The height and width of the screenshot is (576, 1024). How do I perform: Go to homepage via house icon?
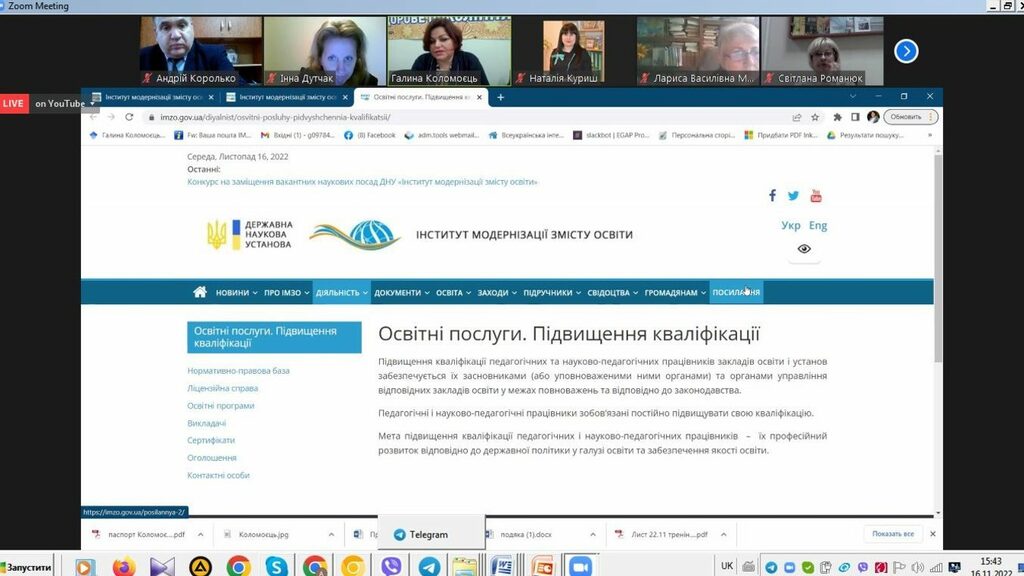[200, 292]
